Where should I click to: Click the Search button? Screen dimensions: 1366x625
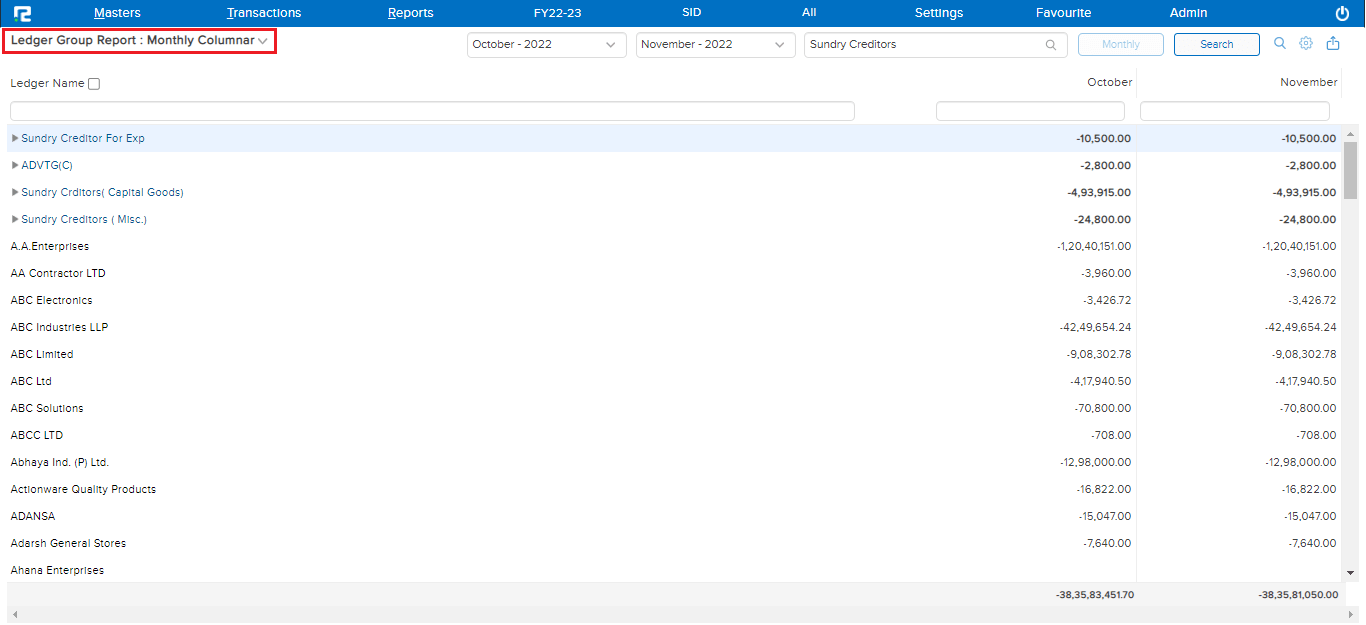pyautogui.click(x=1216, y=44)
